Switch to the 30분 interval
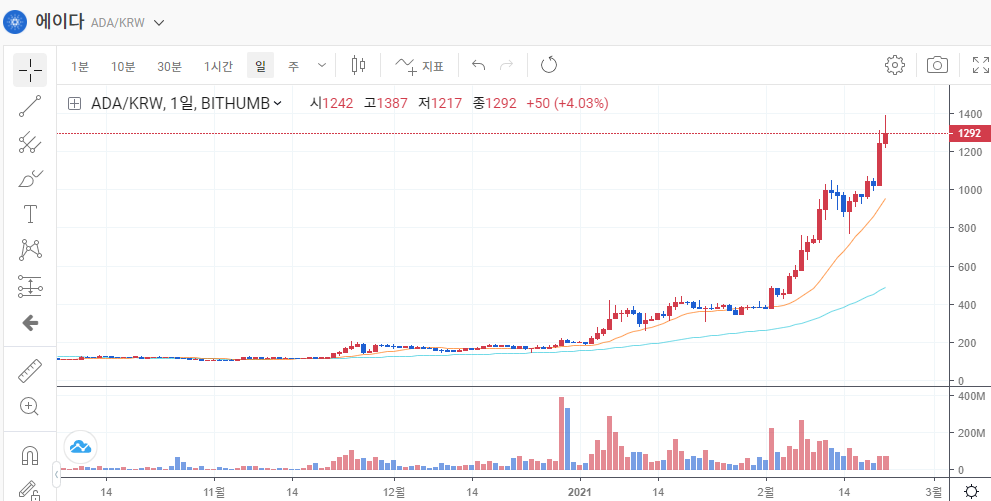This screenshot has width=991, height=501. 169,66
